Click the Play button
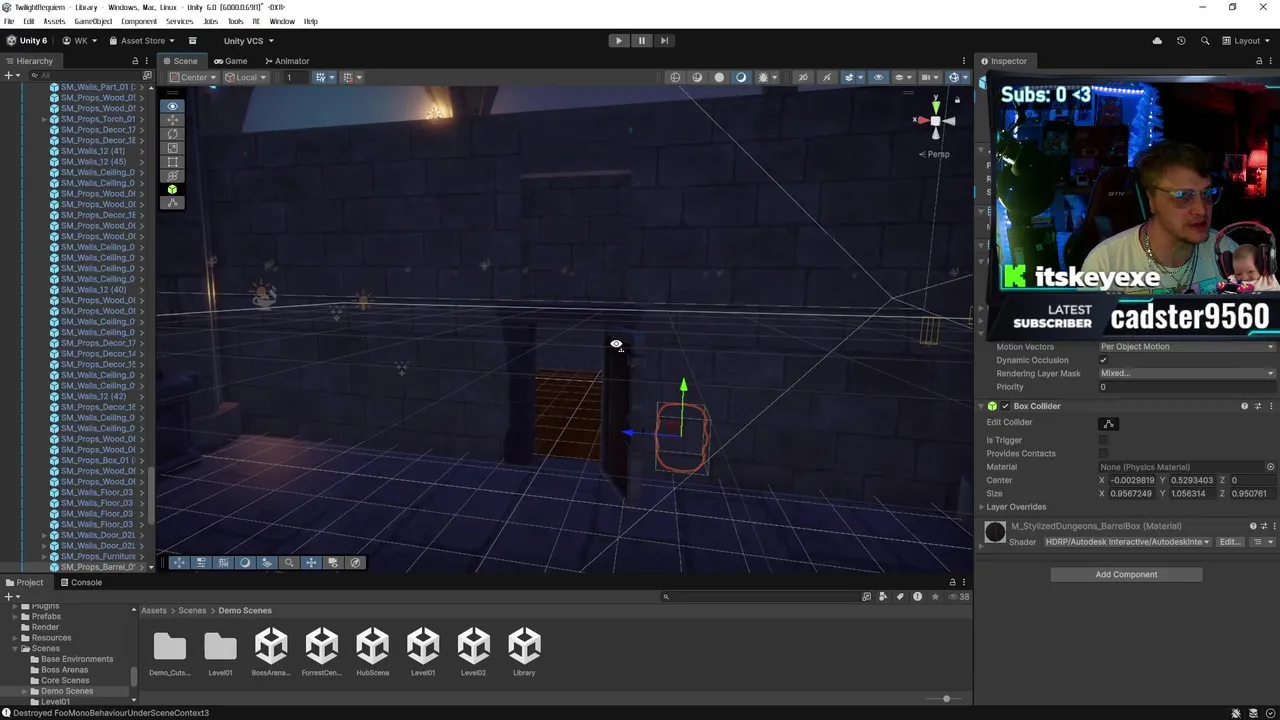This screenshot has height=720, width=1280. click(x=619, y=41)
